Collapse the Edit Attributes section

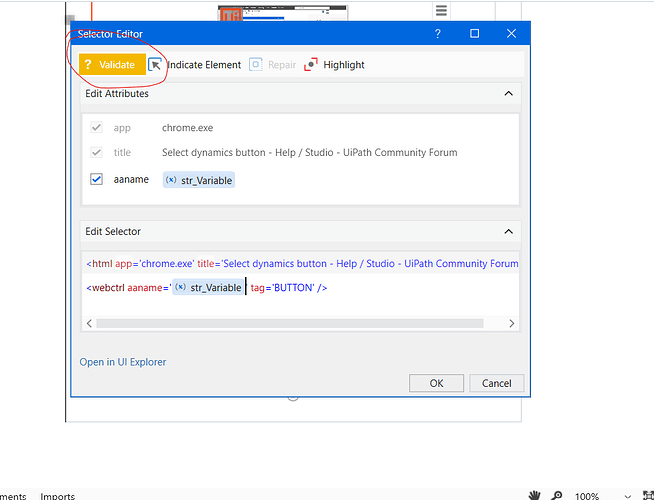tap(508, 93)
